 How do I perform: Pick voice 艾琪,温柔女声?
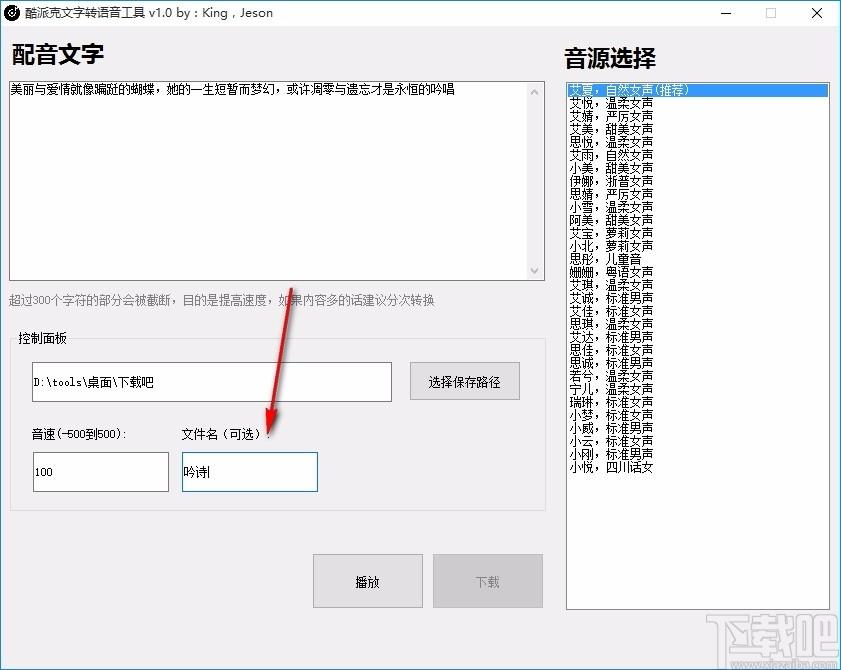click(697, 285)
